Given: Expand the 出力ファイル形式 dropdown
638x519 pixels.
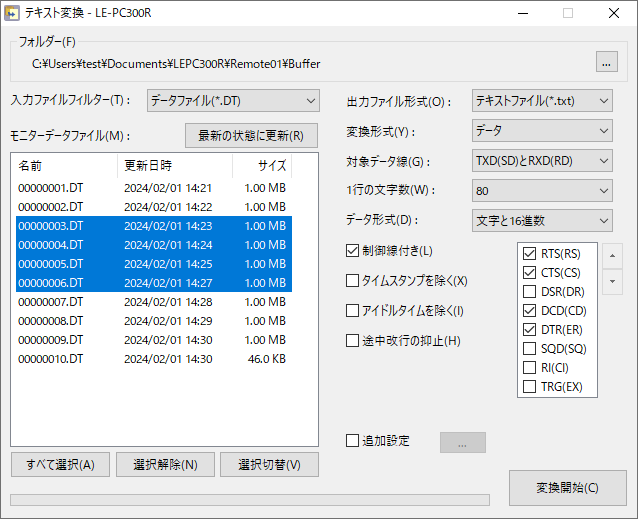Looking at the screenshot, I should [541, 101].
